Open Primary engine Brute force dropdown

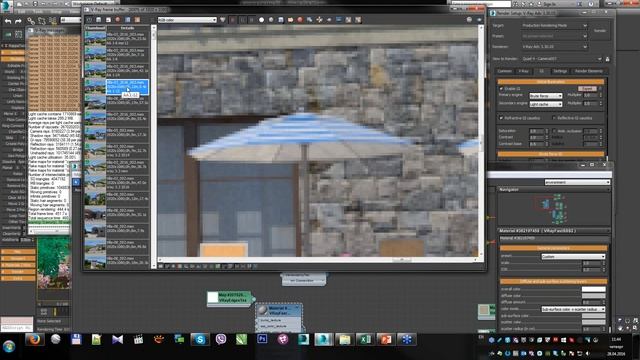point(546,96)
